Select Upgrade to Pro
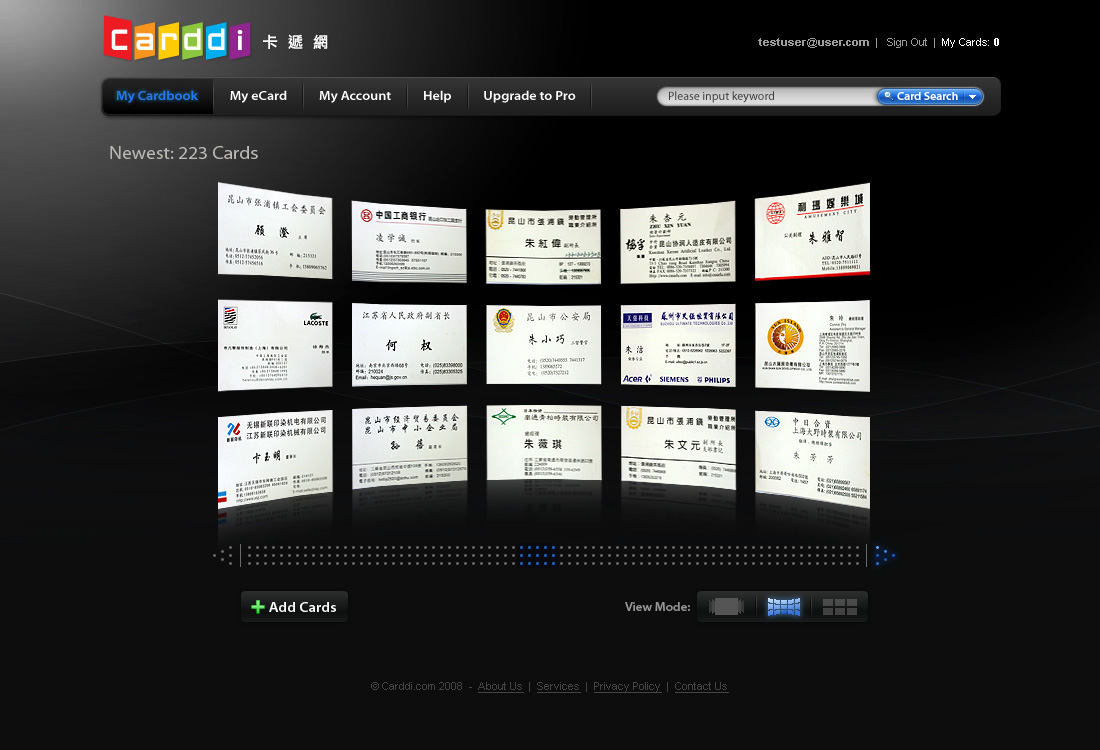 529,96
